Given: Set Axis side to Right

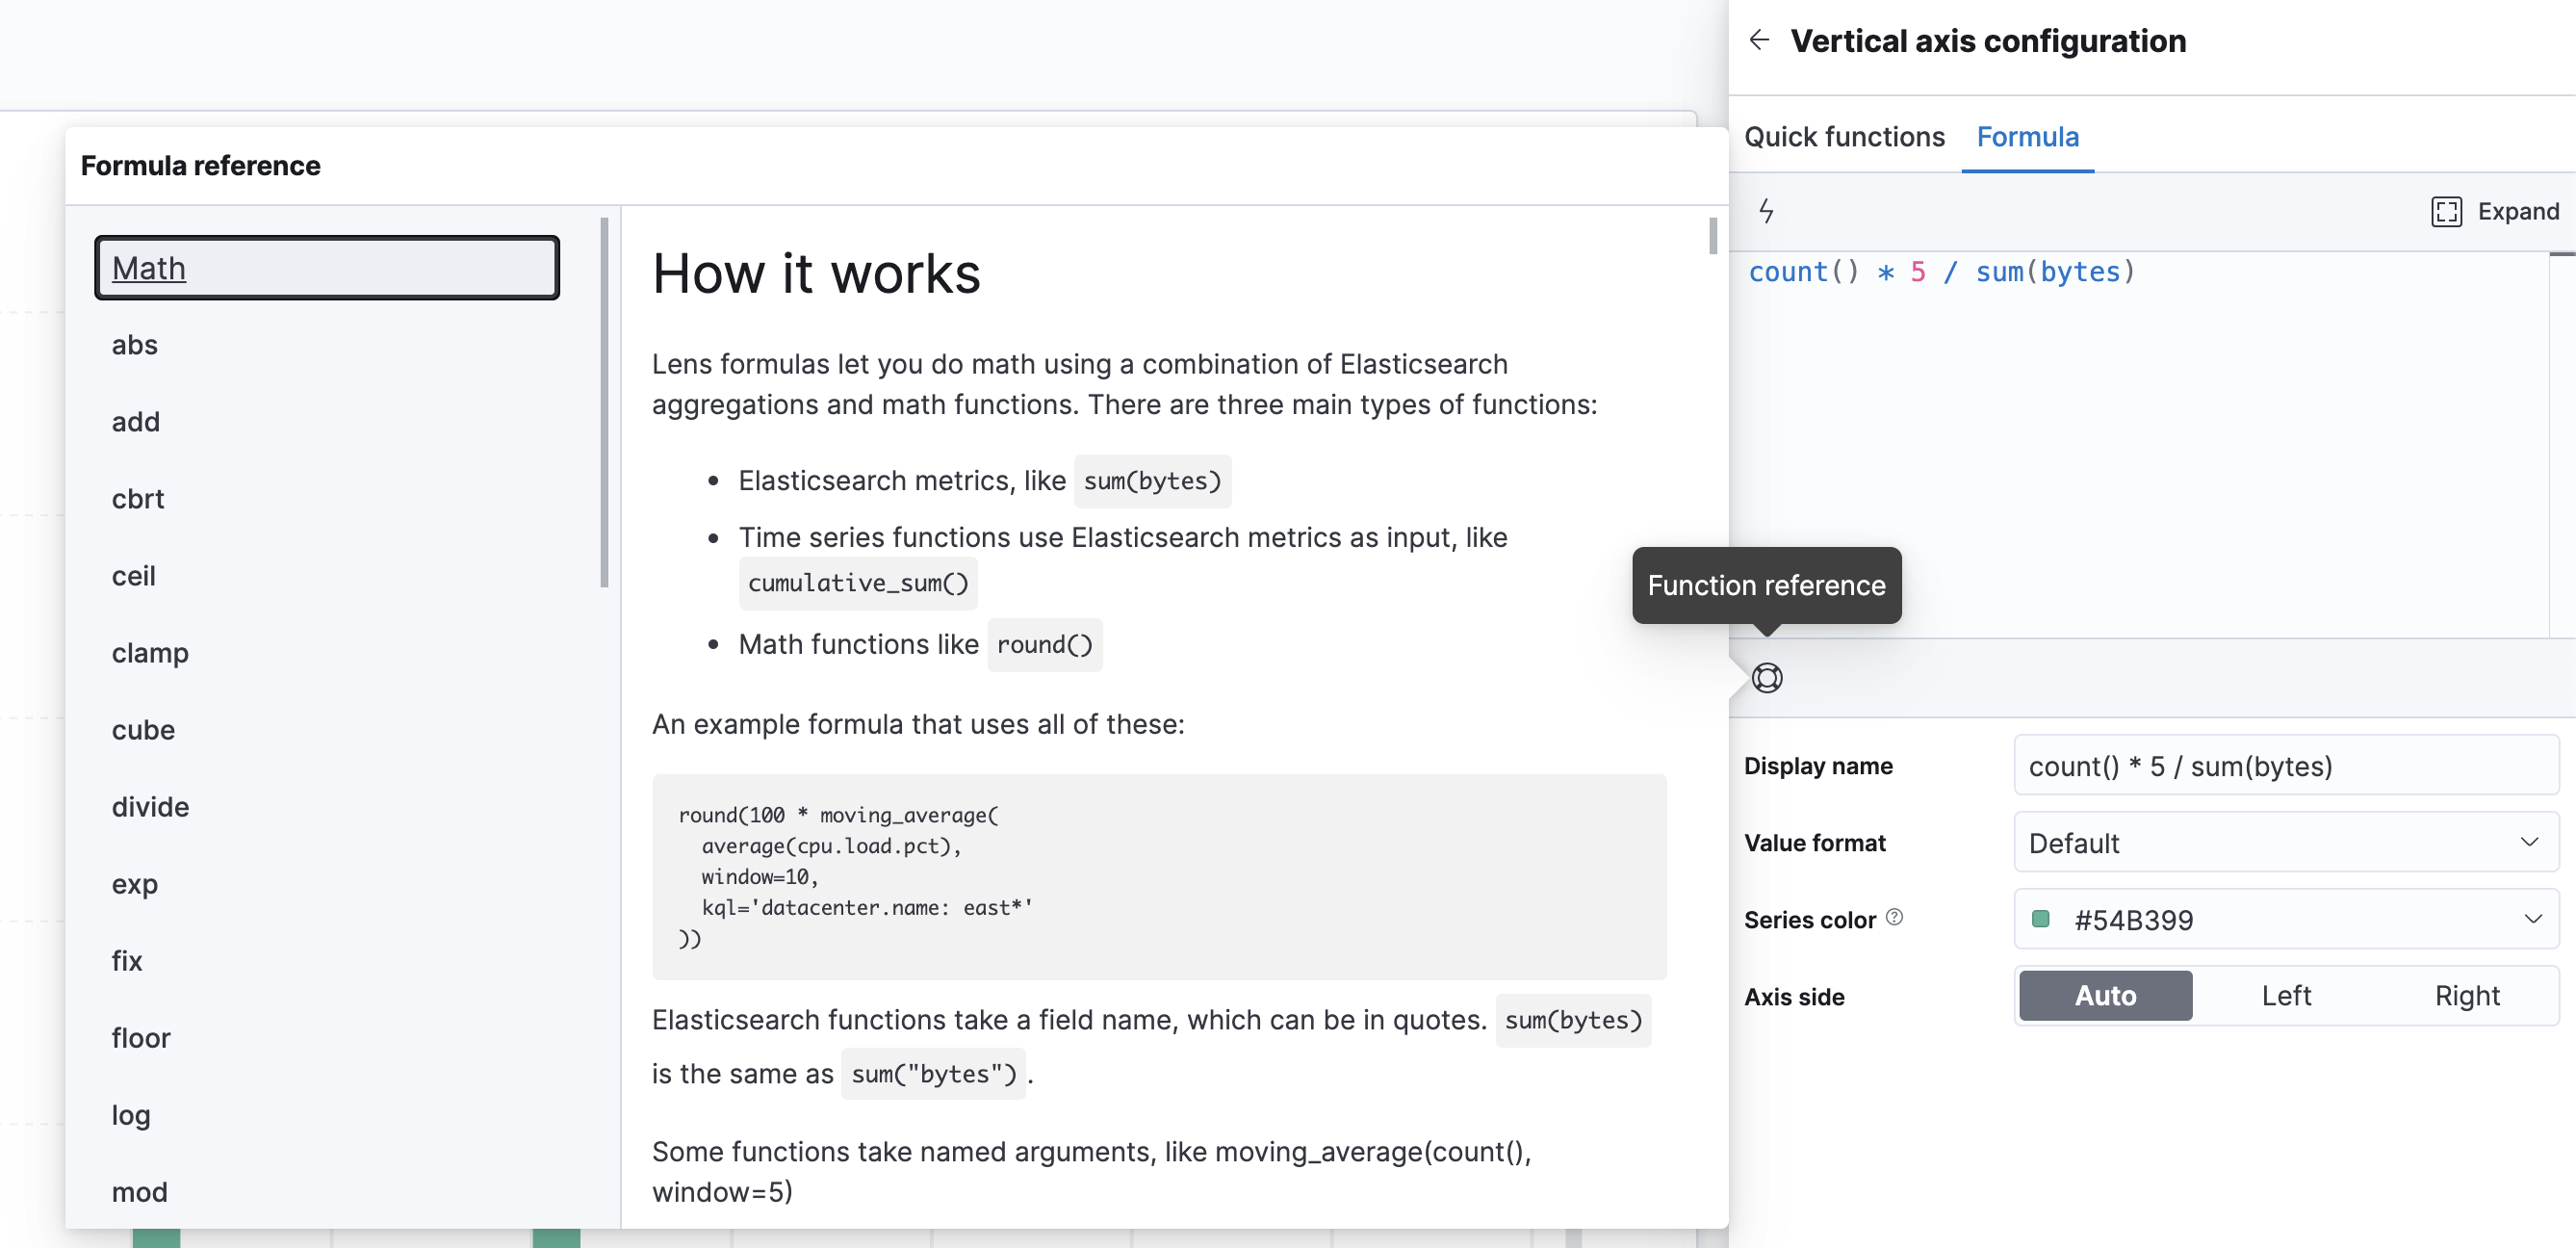Looking at the screenshot, I should coord(2466,996).
